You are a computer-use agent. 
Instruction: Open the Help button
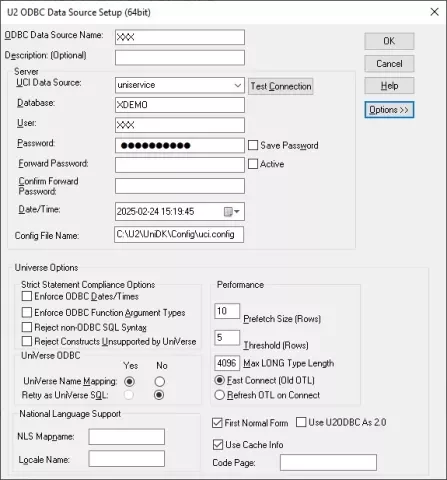(389, 86)
